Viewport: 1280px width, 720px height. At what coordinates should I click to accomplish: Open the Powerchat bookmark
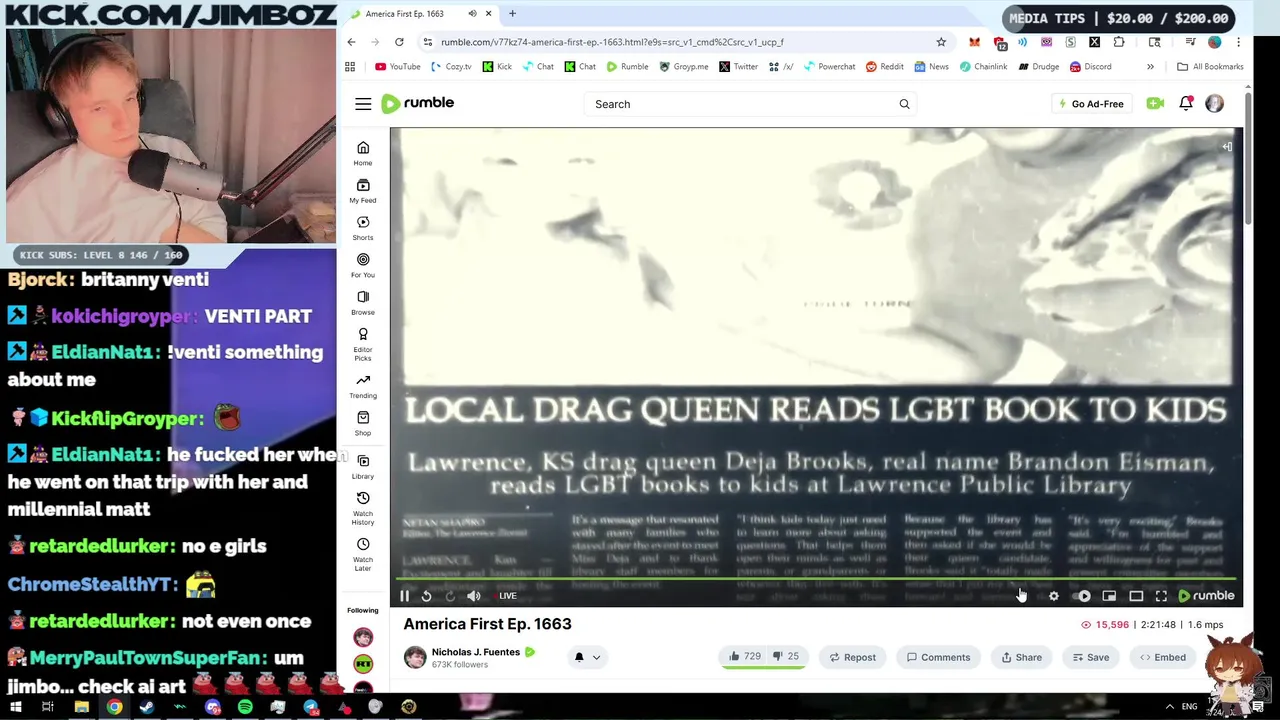(x=828, y=67)
